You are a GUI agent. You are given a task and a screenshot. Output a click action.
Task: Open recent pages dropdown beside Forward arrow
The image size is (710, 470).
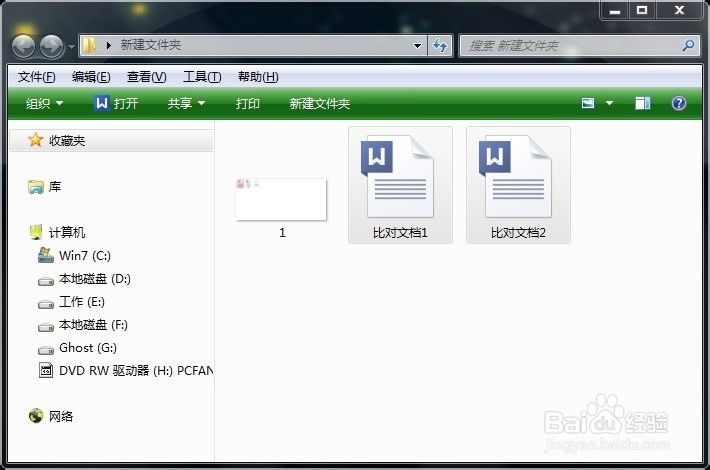pos(71,46)
